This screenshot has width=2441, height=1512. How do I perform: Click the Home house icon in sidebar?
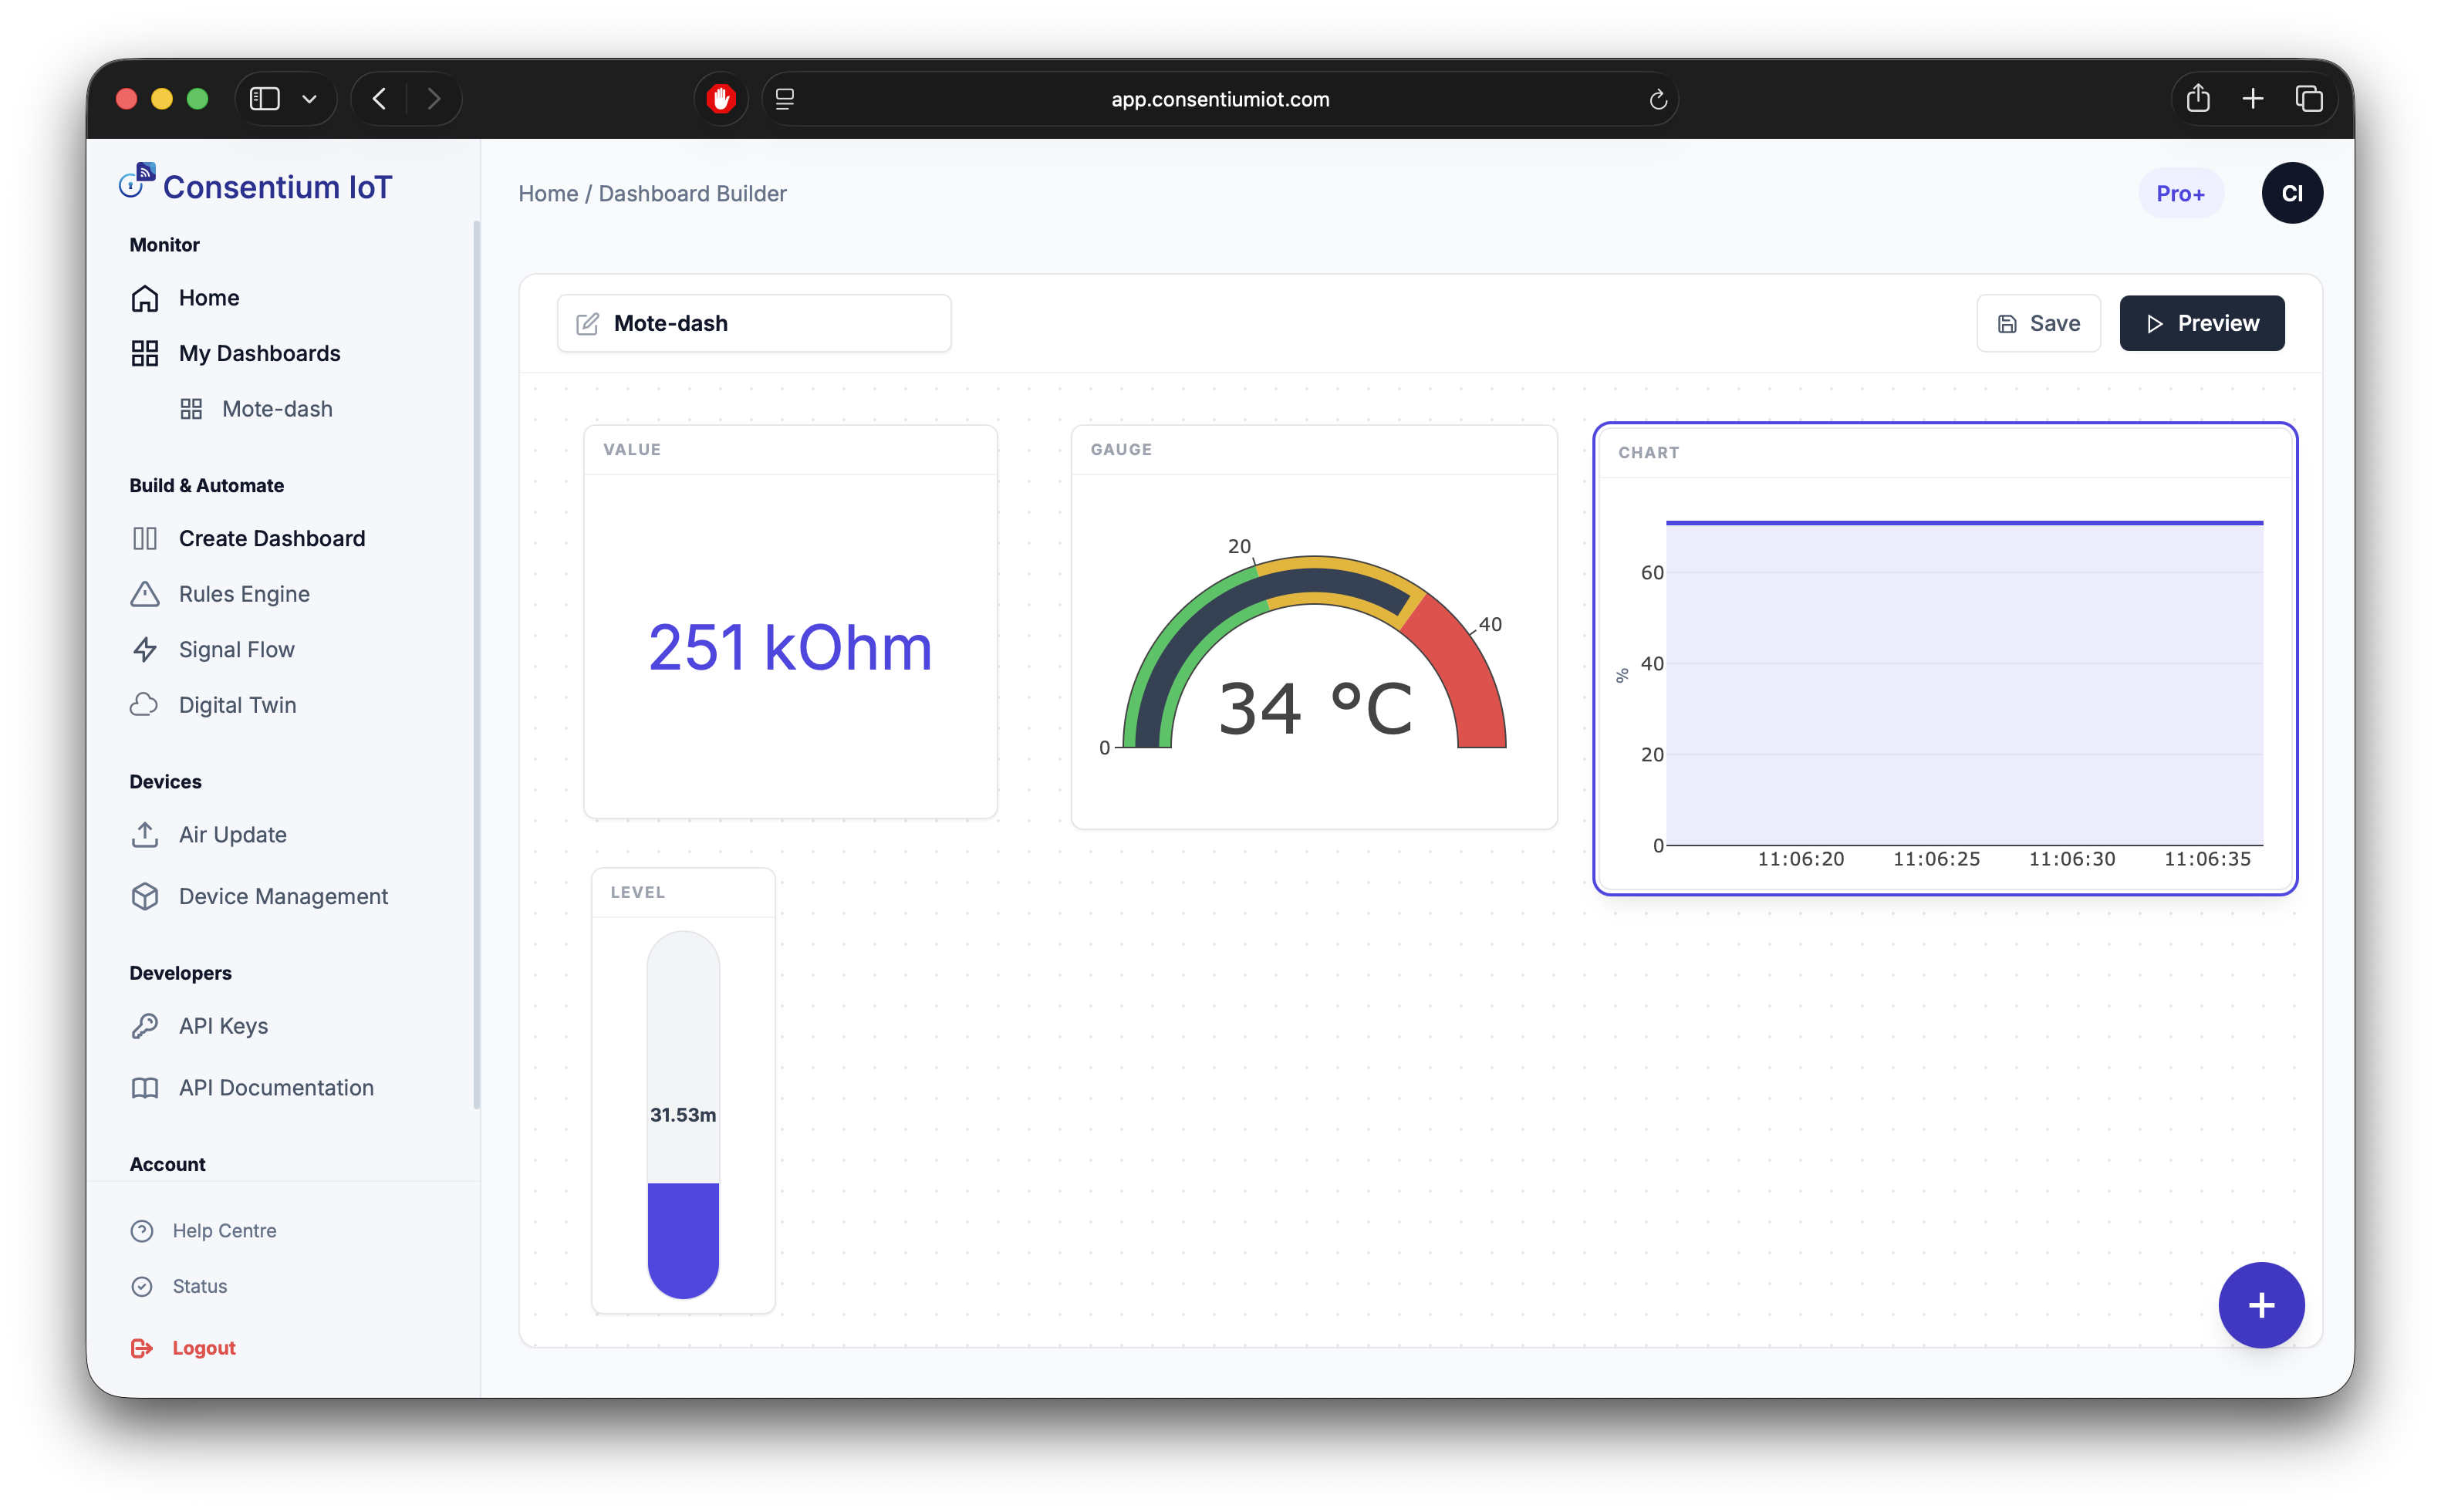[x=144, y=298]
